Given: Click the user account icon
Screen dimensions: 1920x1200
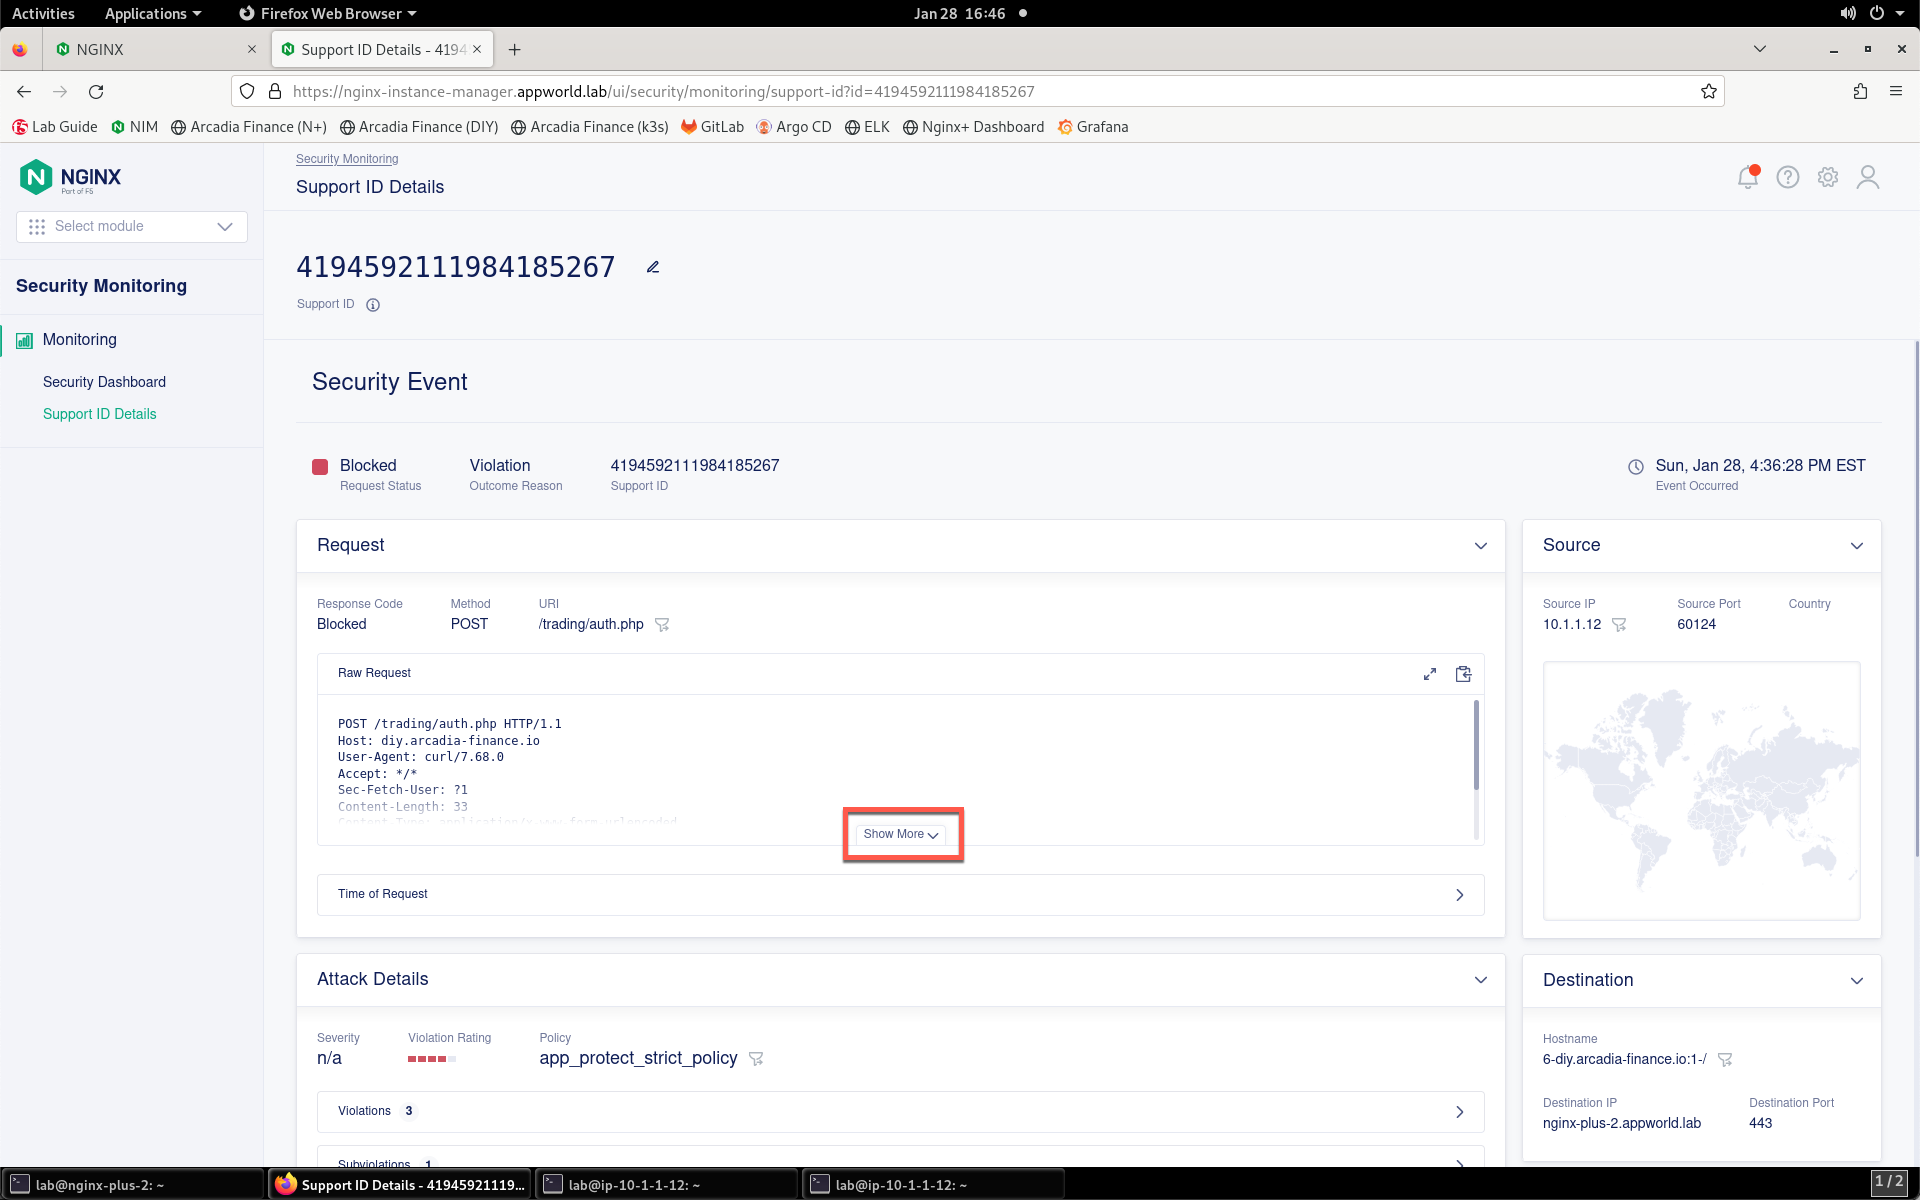Looking at the screenshot, I should click(1868, 177).
